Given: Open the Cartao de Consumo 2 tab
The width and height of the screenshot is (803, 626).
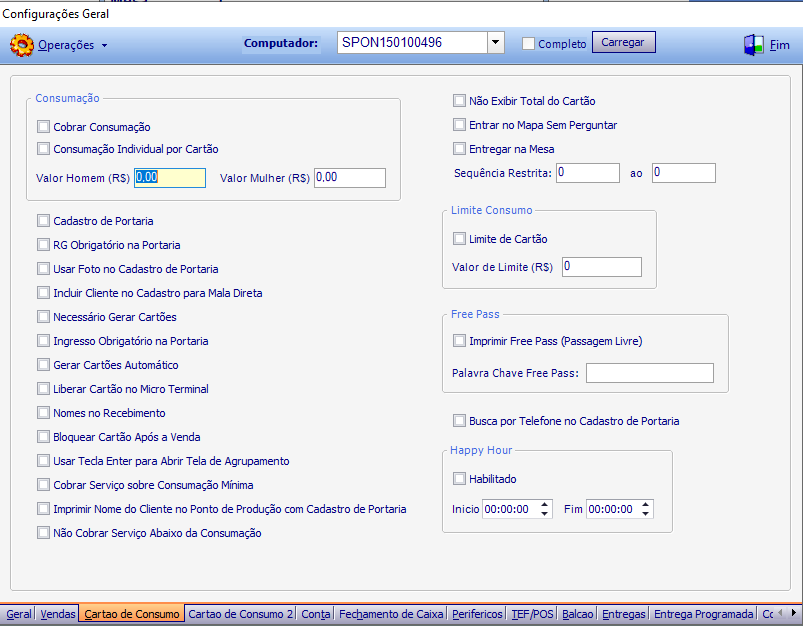Looking at the screenshot, I should 240,614.
